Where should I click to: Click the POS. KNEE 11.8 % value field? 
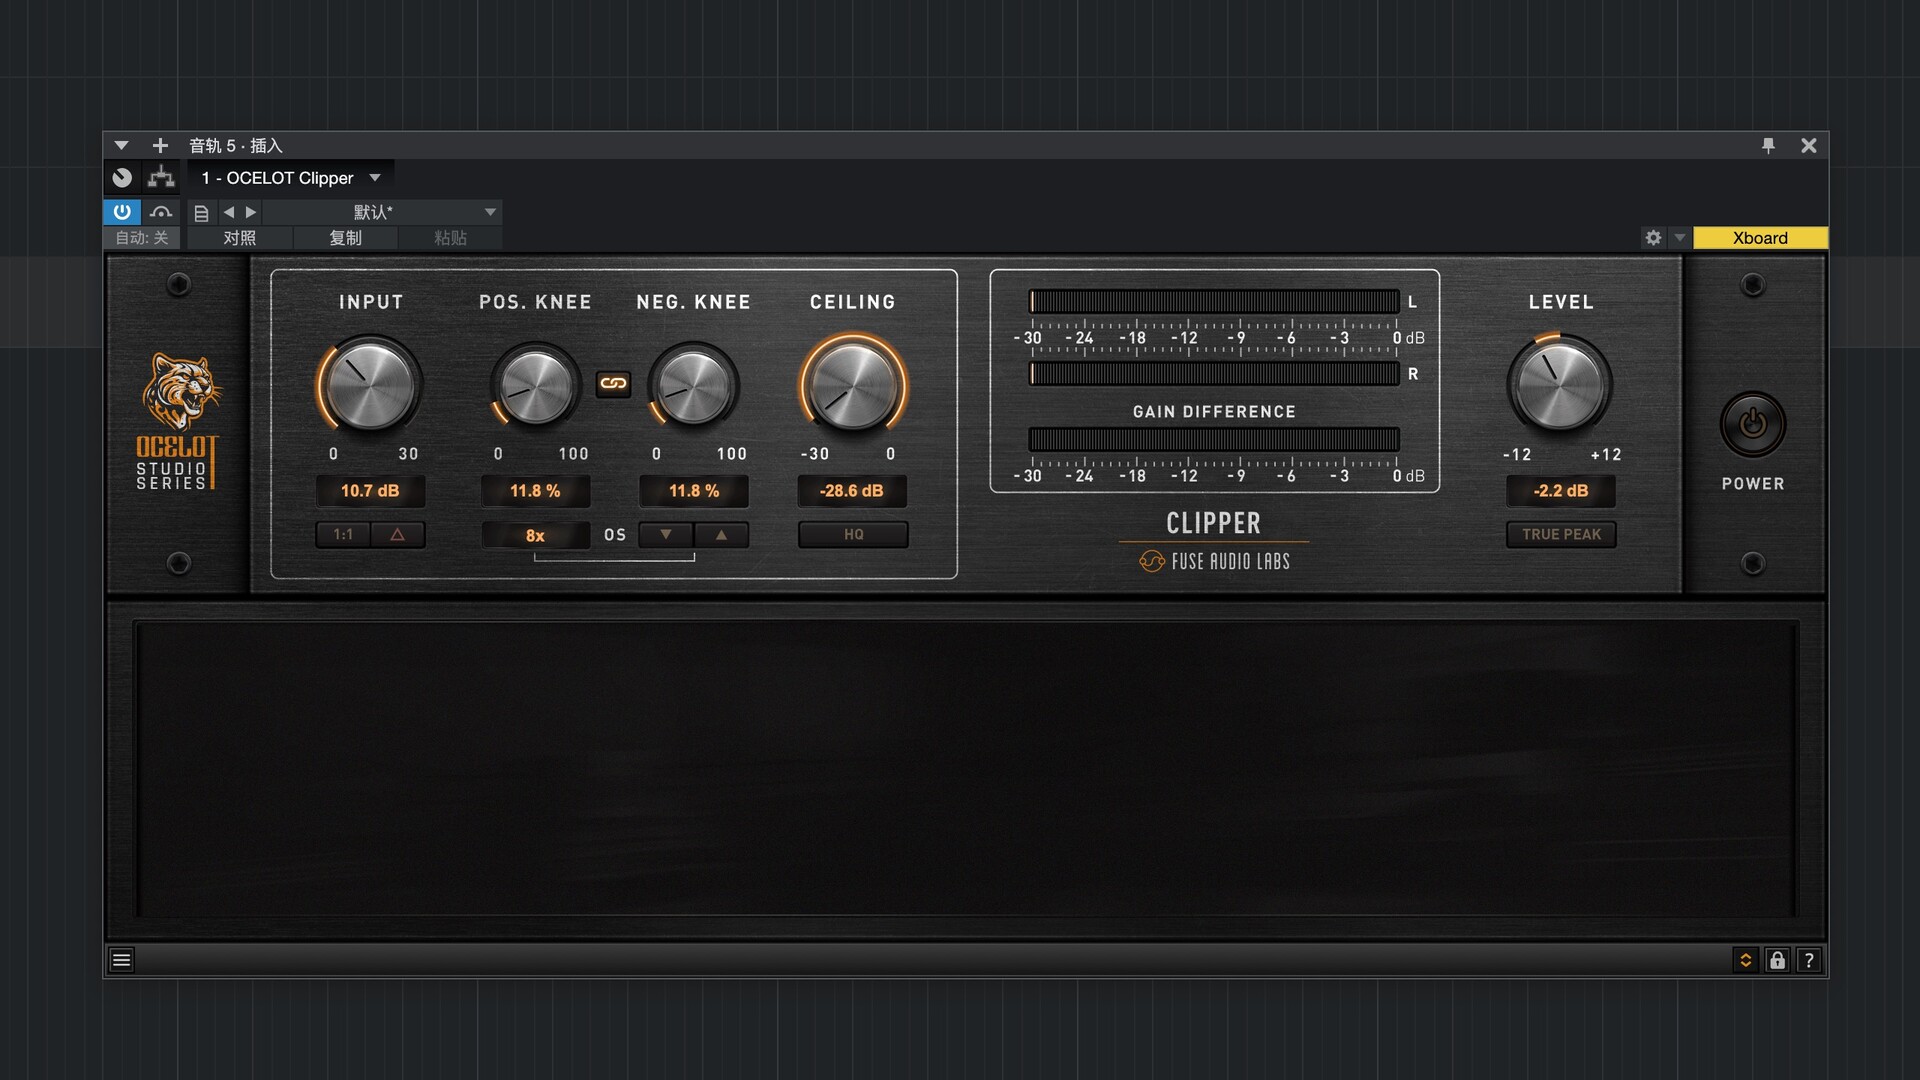(x=535, y=491)
